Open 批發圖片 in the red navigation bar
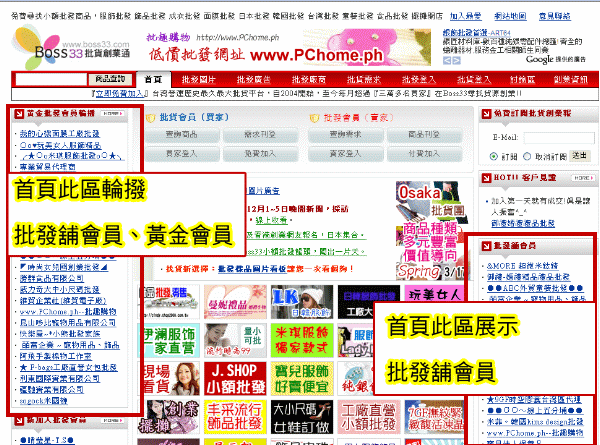 199,80
